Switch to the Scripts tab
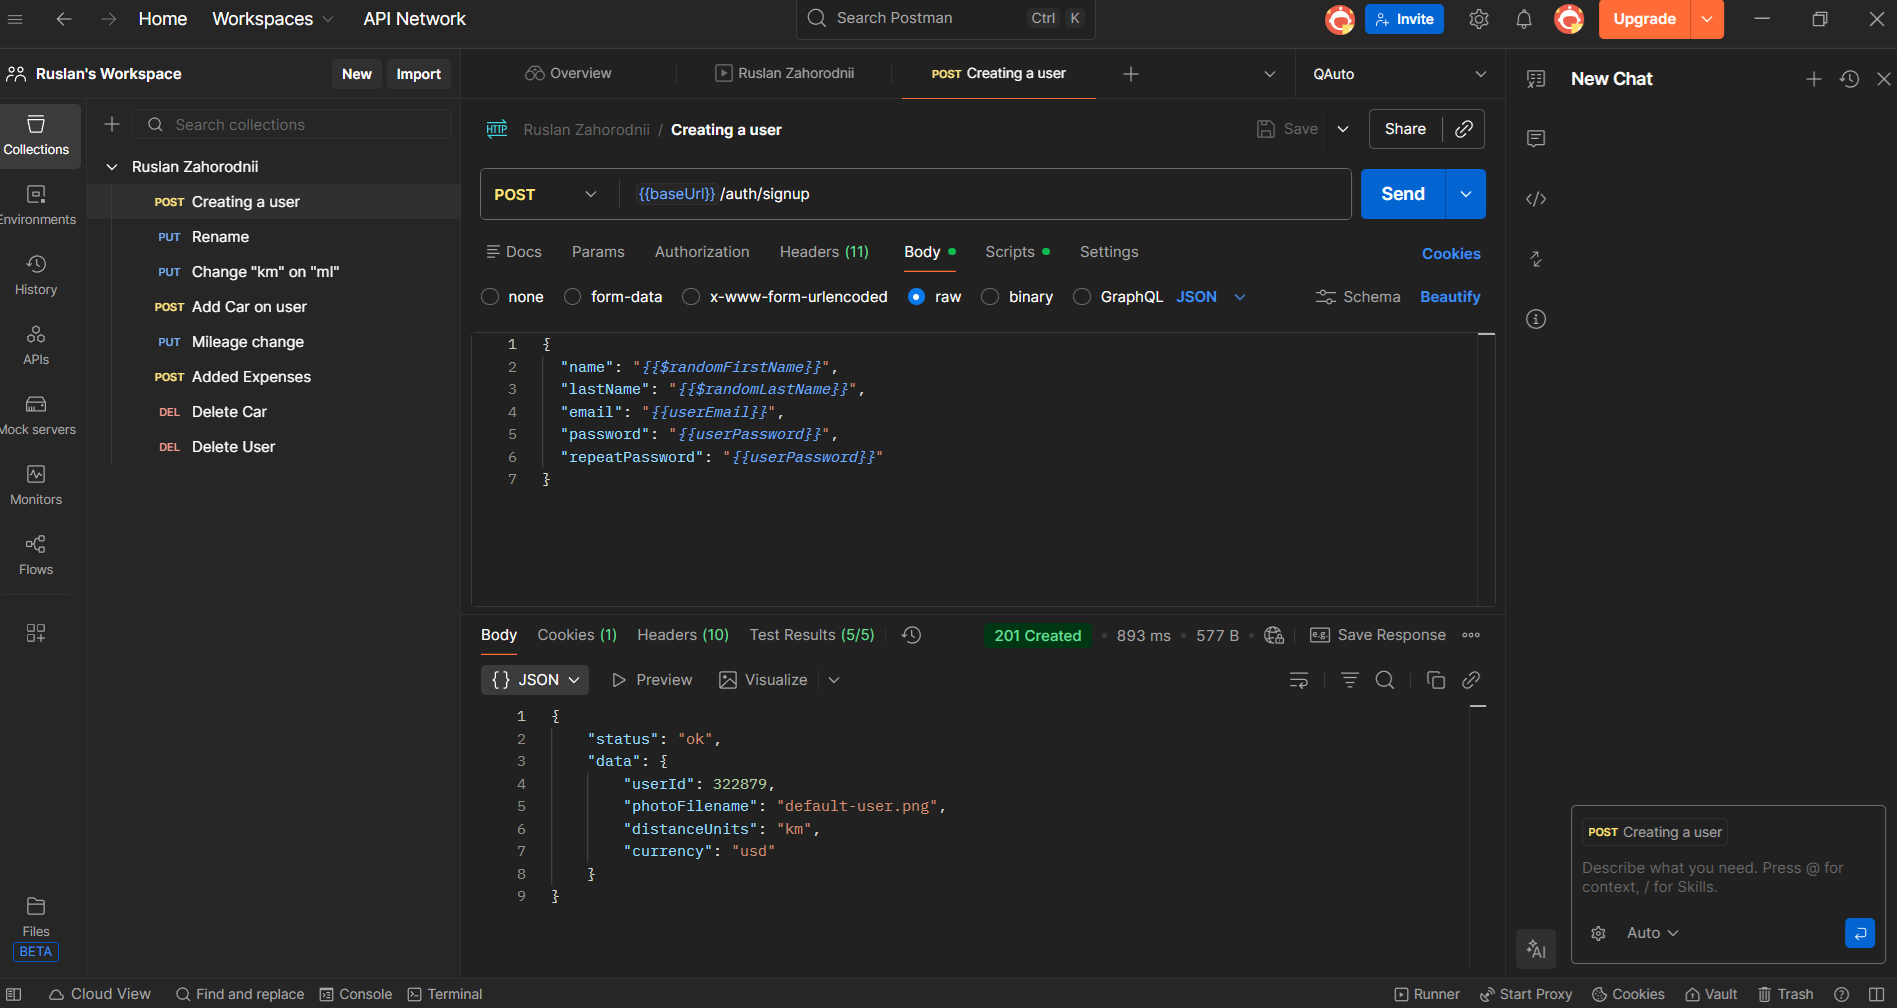The width and height of the screenshot is (1897, 1008). [x=1010, y=252]
